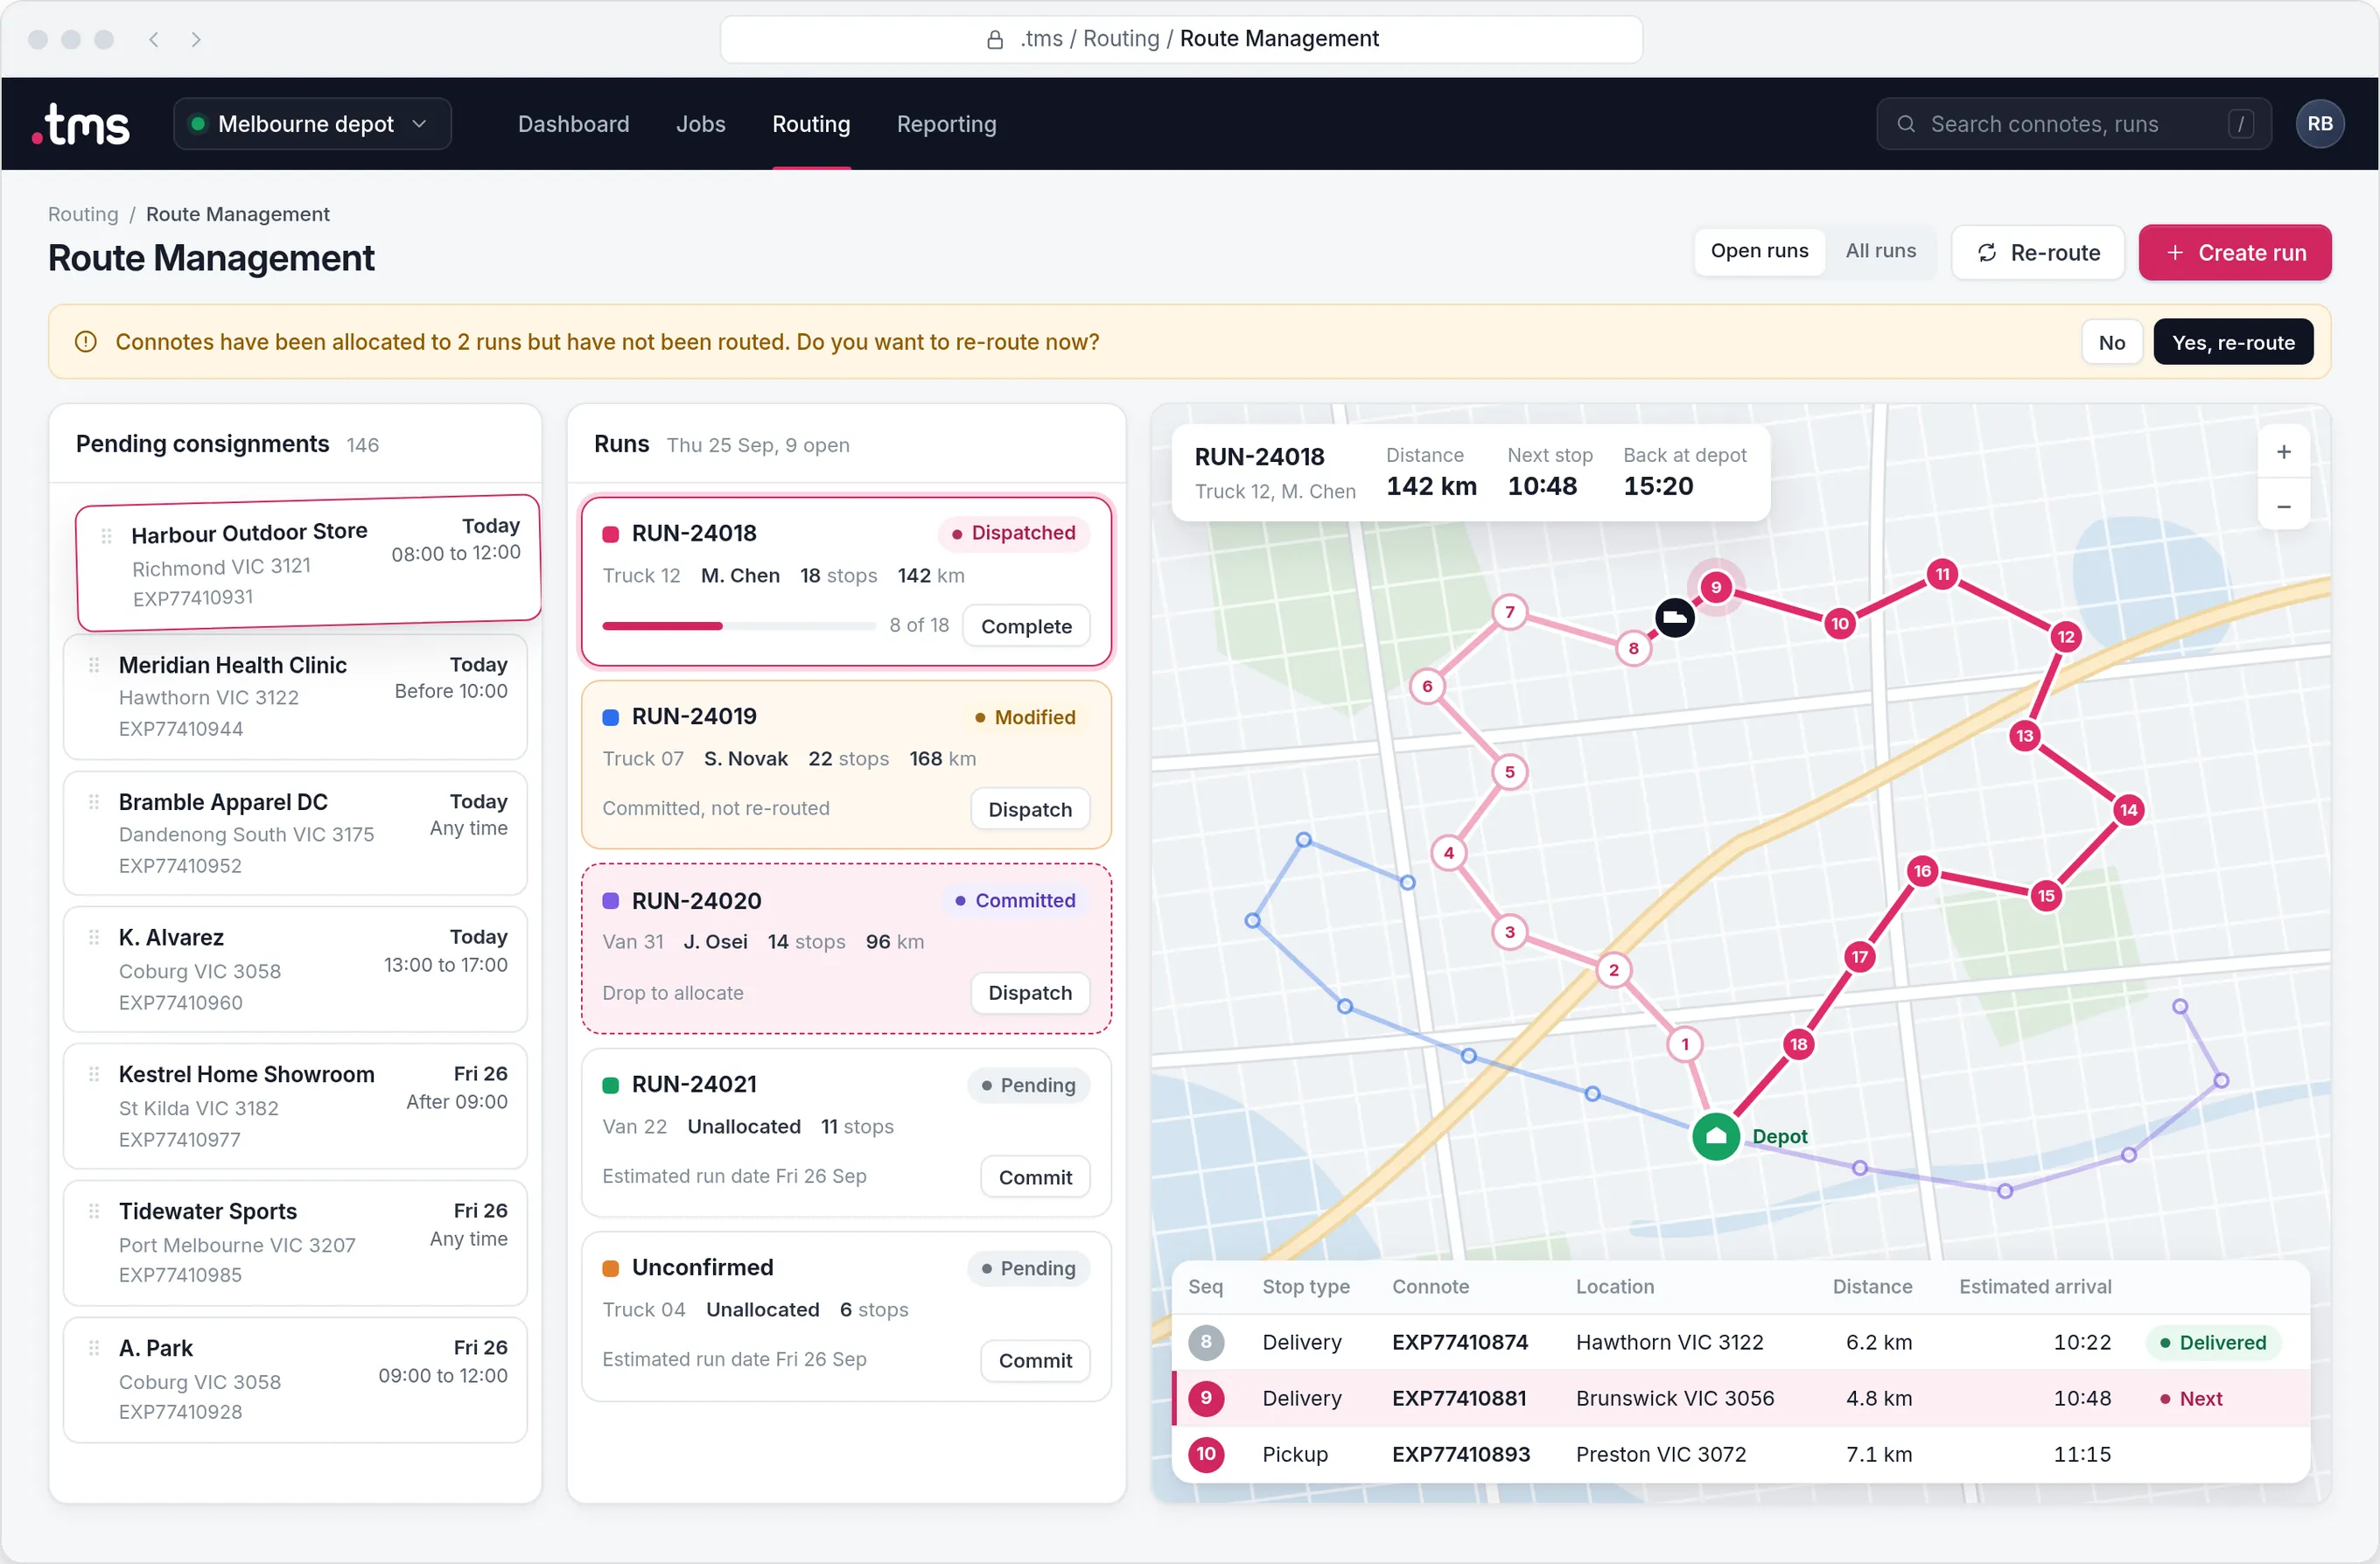Grab the drag handle on Harbour Outdoor Store
Viewport: 2380px width, 1564px height.
pos(106,536)
